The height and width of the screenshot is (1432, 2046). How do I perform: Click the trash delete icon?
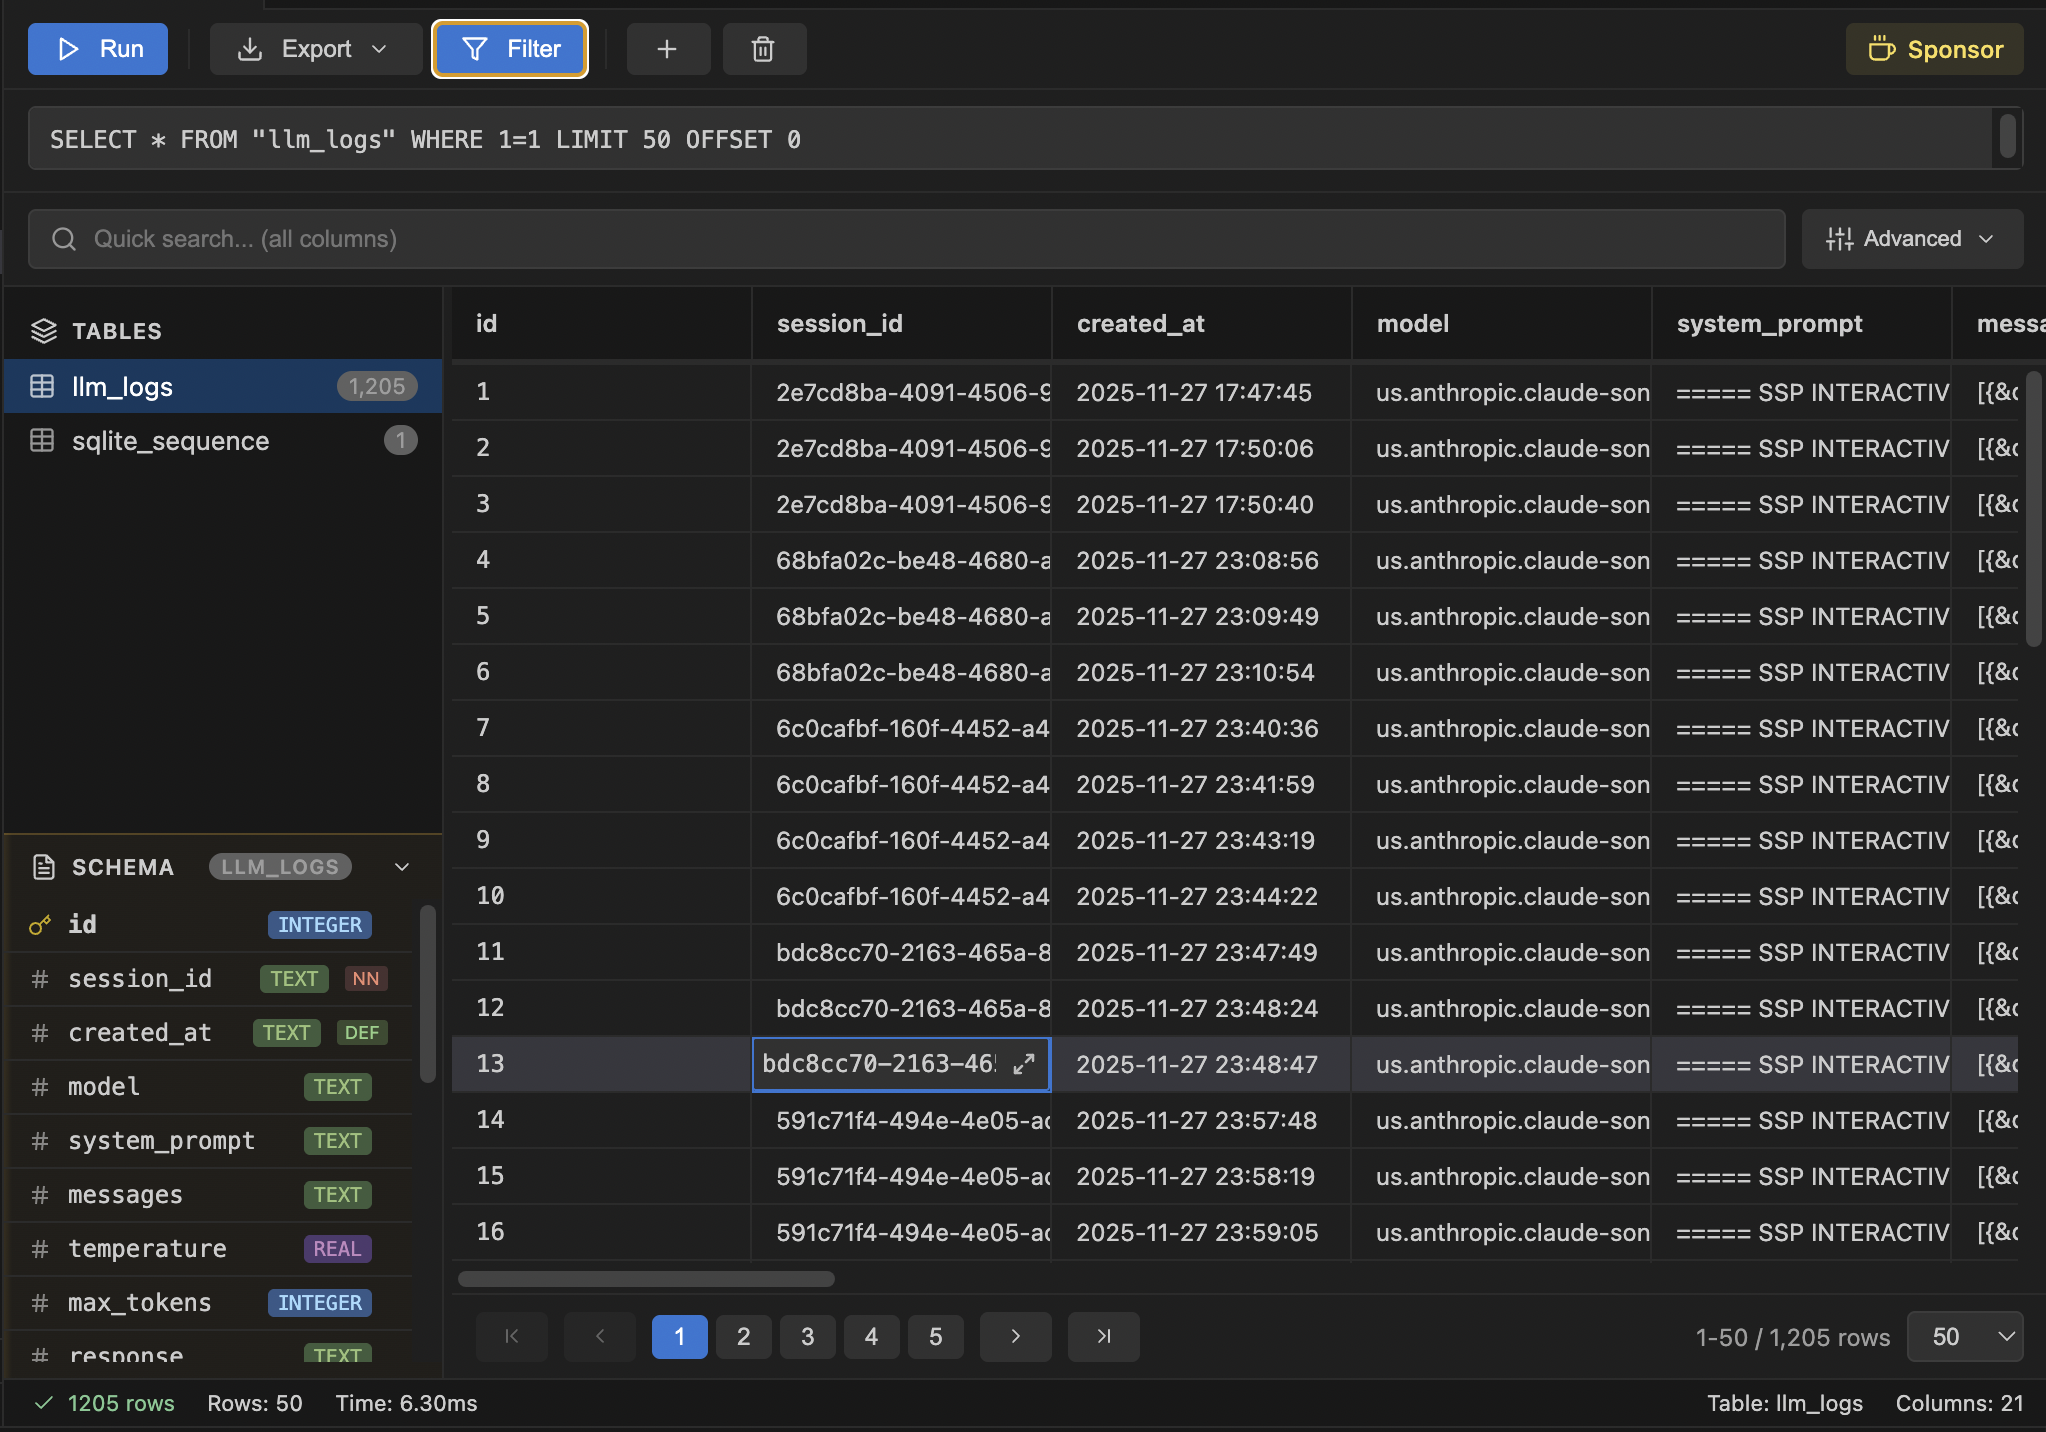click(x=763, y=49)
